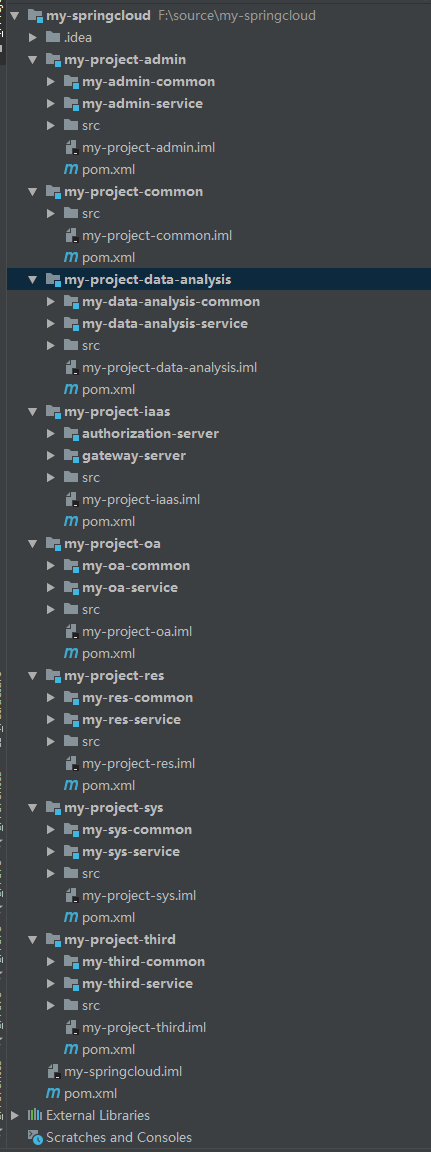Click the my-springcloud.iml file icon

53,1071
